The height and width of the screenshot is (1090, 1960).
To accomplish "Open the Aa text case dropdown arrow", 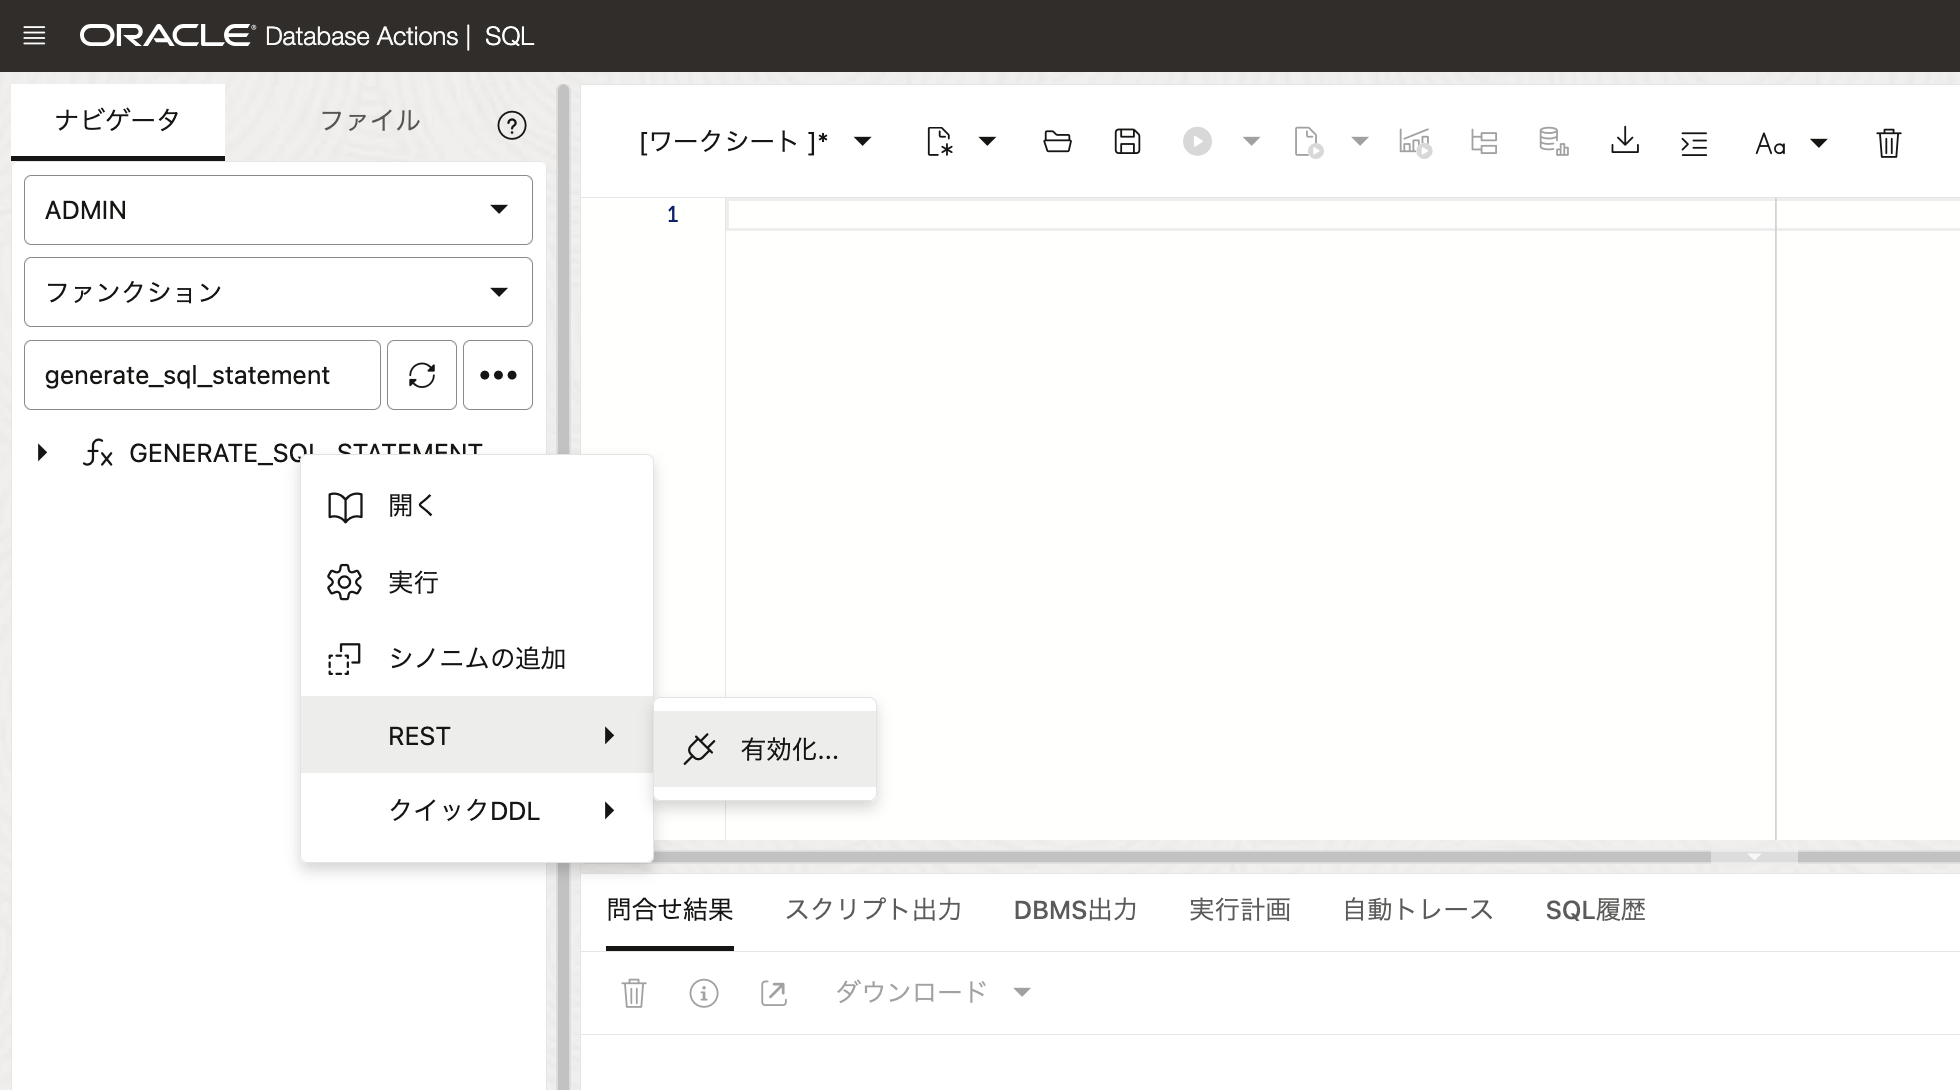I will tap(1819, 144).
